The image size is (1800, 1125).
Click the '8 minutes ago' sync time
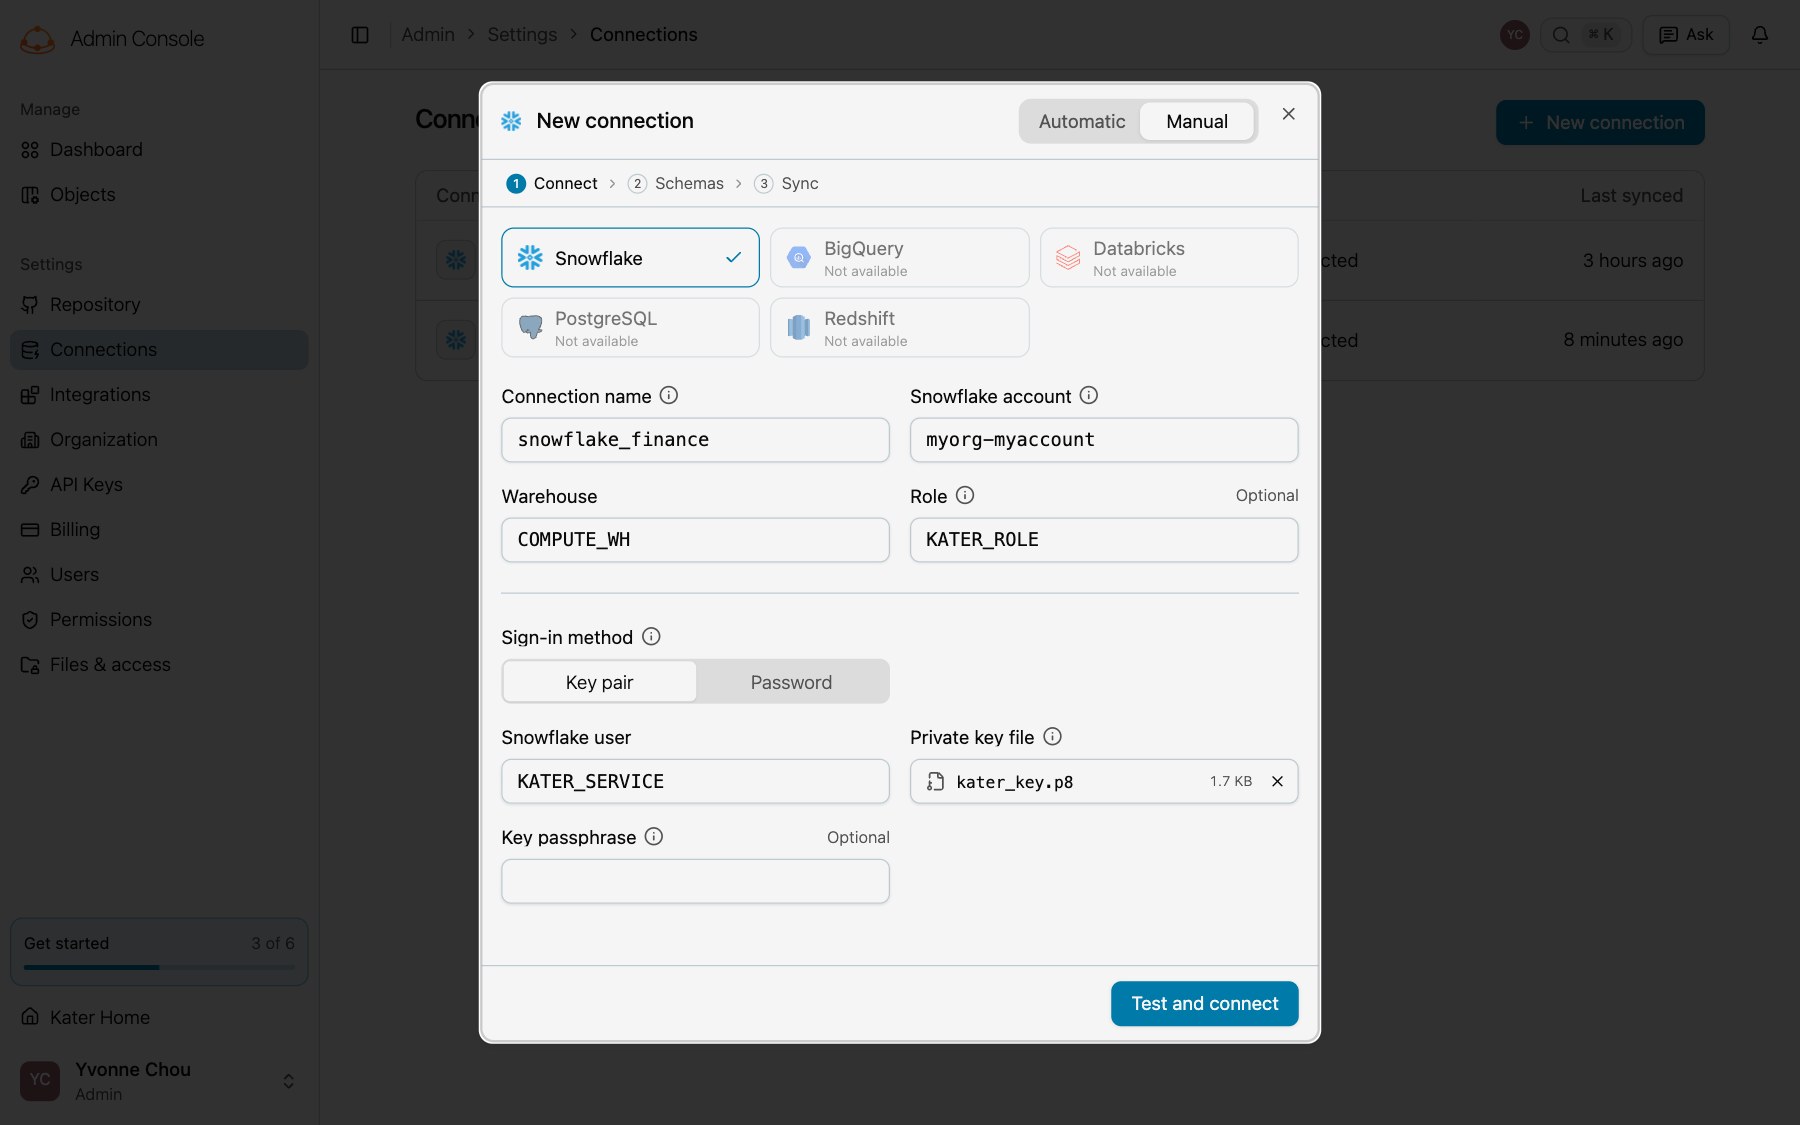point(1623,340)
